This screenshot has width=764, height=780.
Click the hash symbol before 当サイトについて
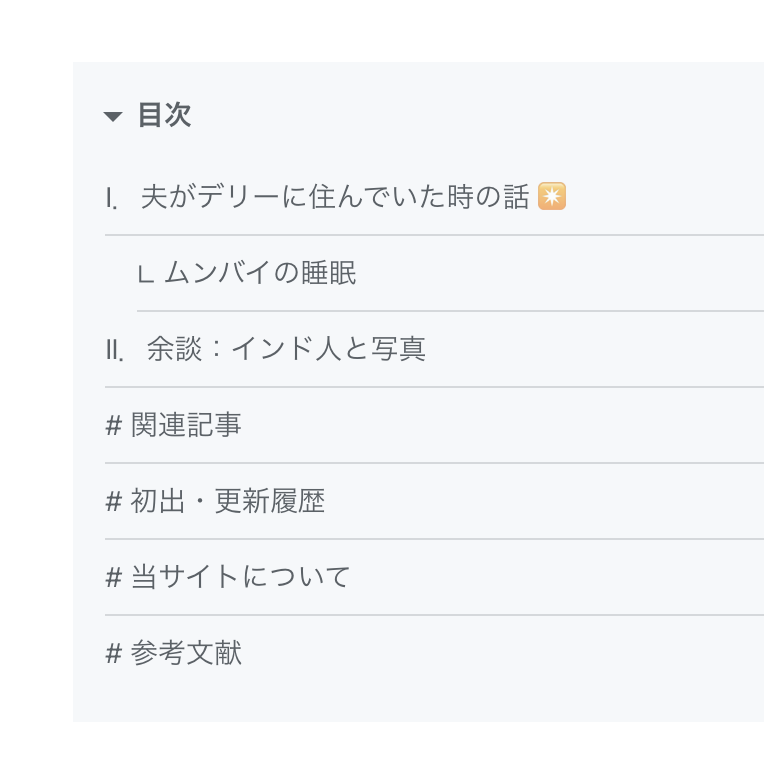tap(114, 578)
